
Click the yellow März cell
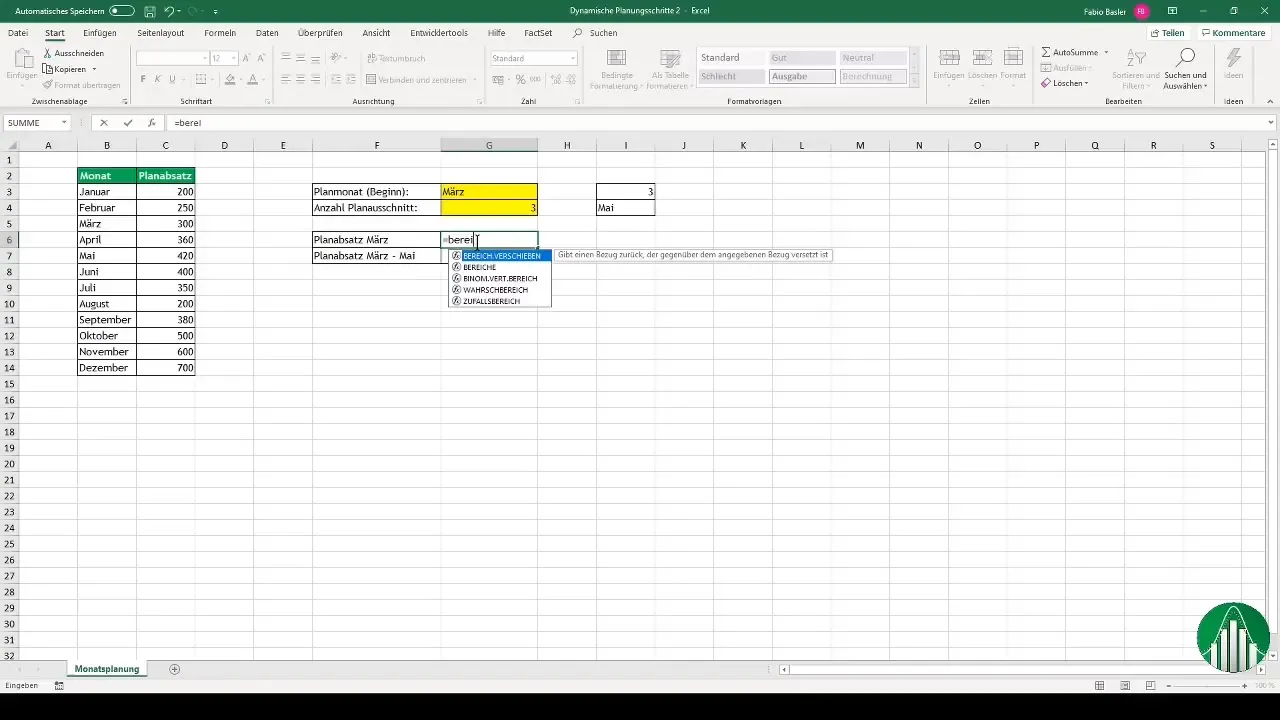click(489, 191)
